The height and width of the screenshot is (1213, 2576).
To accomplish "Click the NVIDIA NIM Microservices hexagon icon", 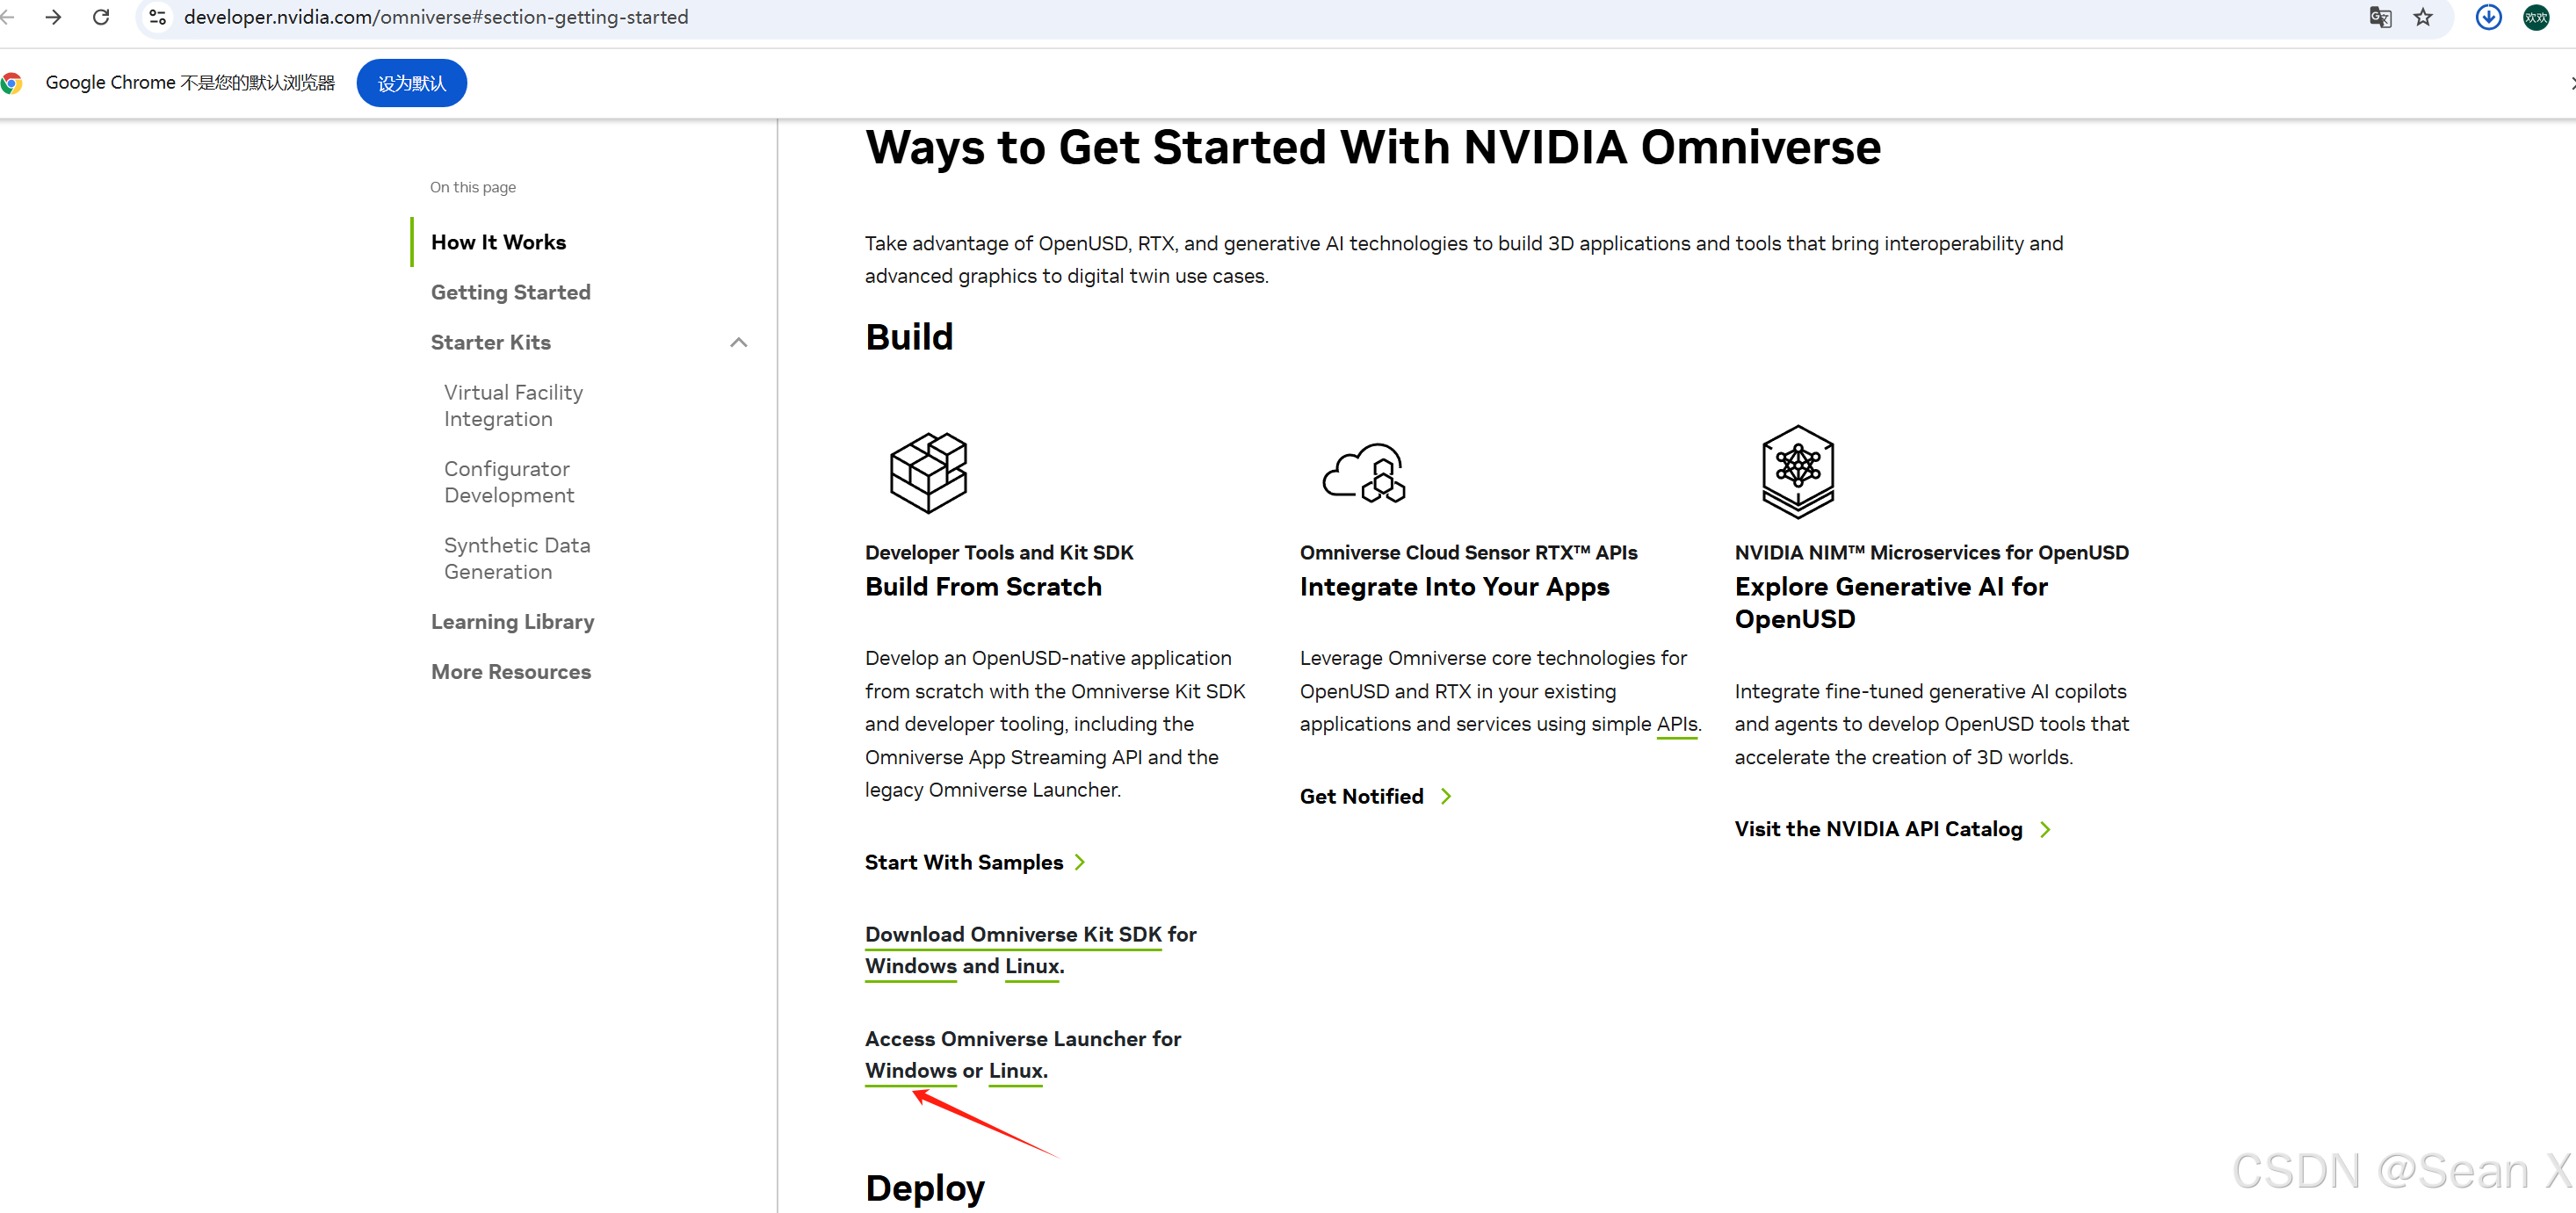I will pos(1797,471).
